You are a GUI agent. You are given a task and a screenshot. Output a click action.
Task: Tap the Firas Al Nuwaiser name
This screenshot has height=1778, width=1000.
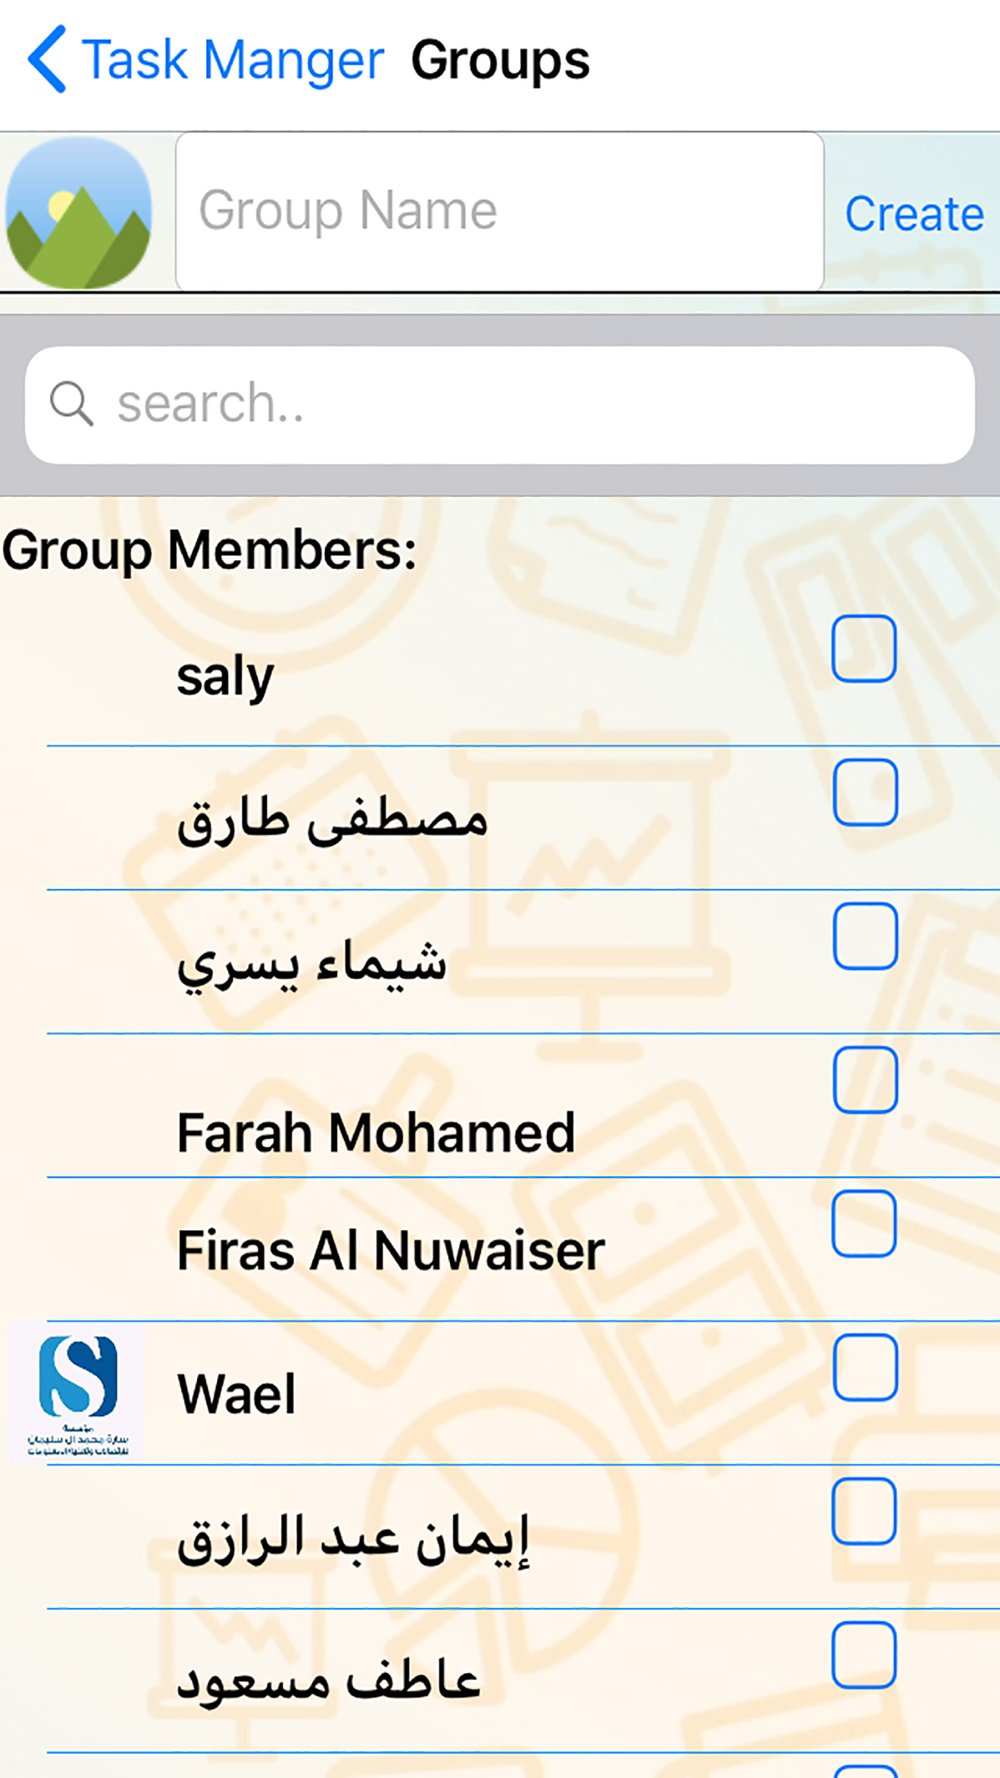click(391, 1250)
